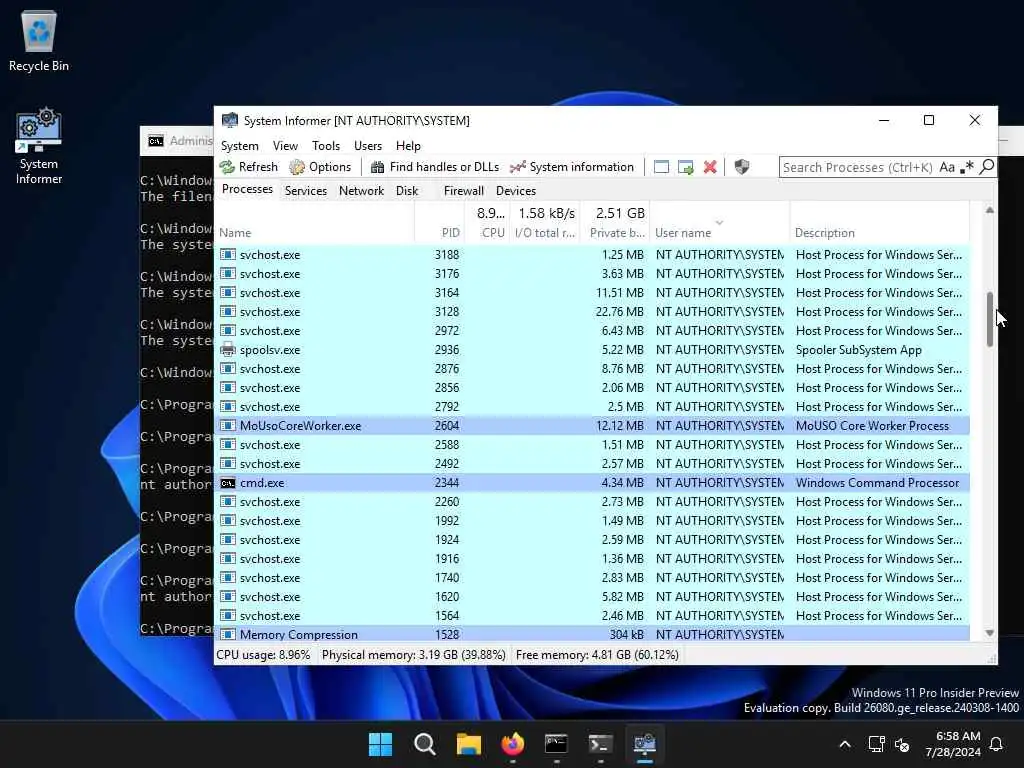Click the PID 1740 cell
The width and height of the screenshot is (1024, 768).
pos(447,577)
